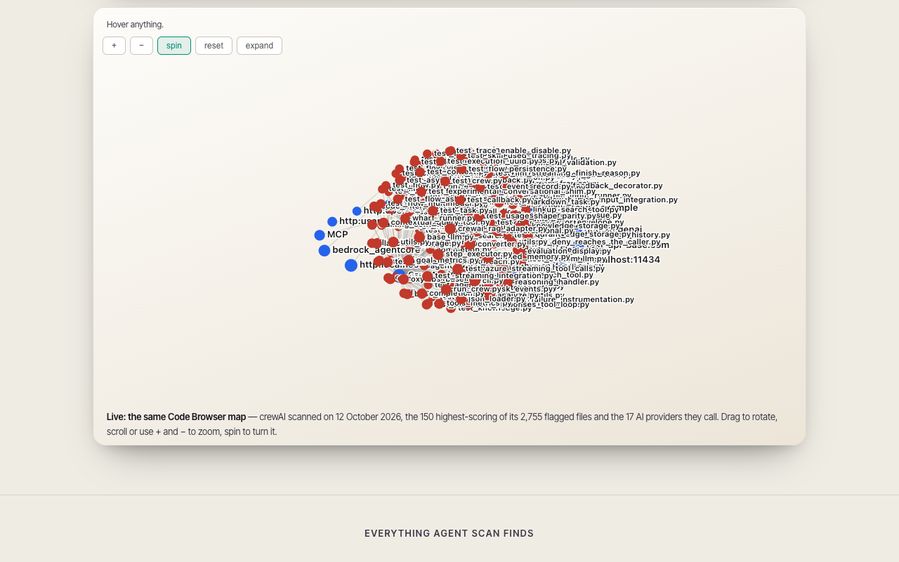
Task: Zoom out with the − button
Action: tap(142, 46)
